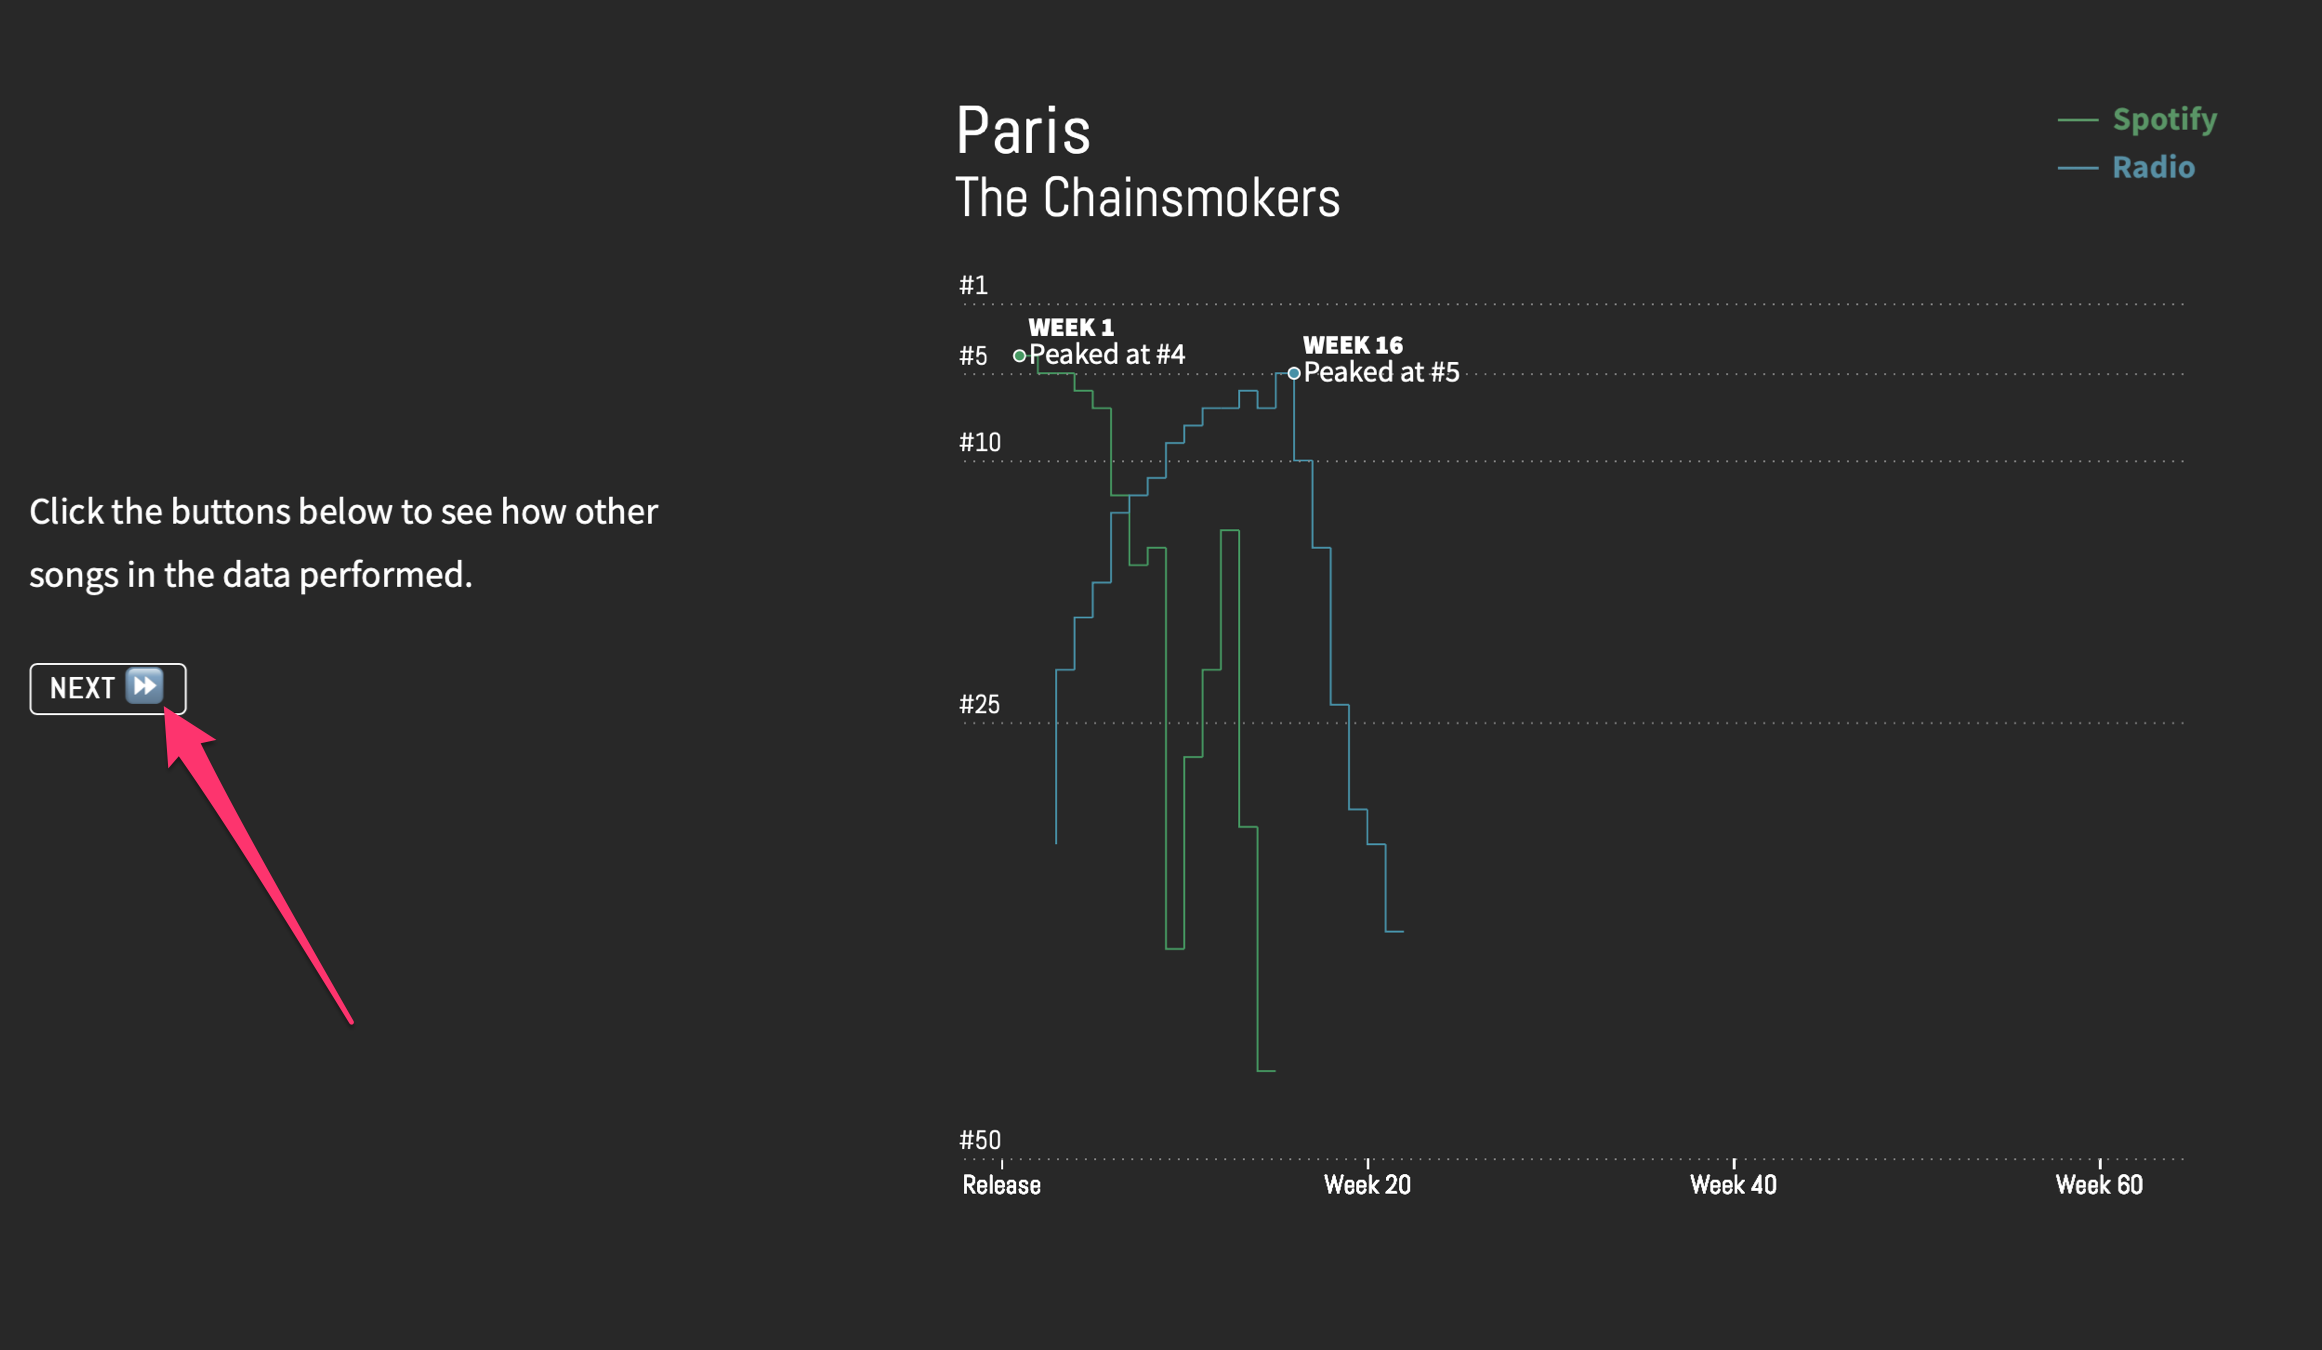
Task: Click the NEXT button
Action: tap(108, 688)
